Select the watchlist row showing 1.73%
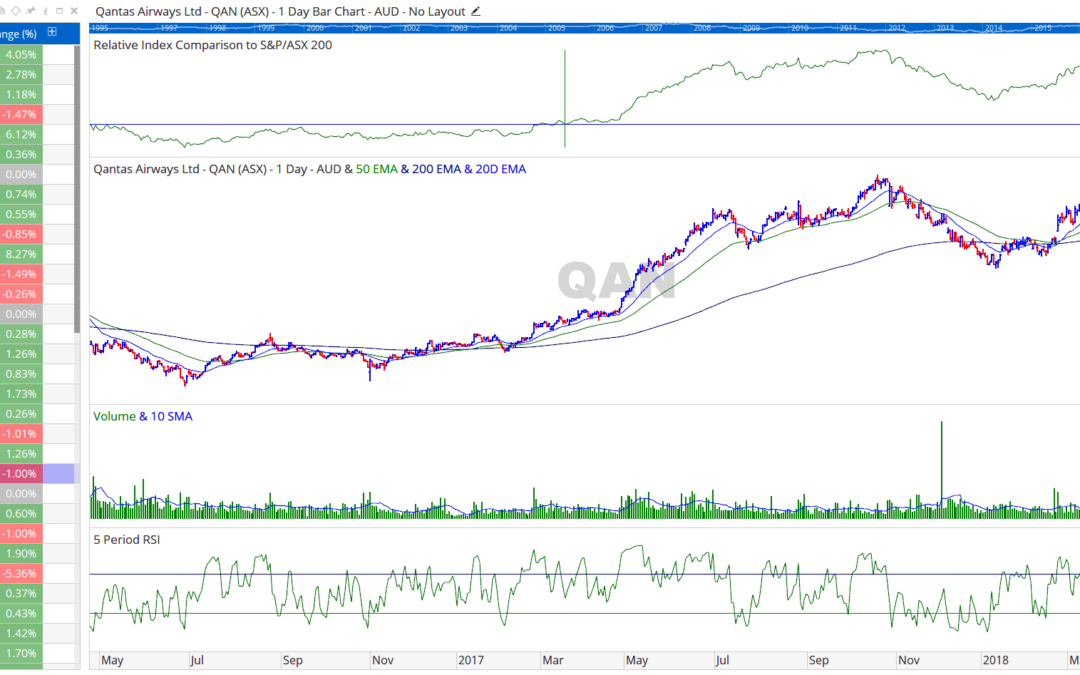The image size is (1080, 675). tap(37, 394)
